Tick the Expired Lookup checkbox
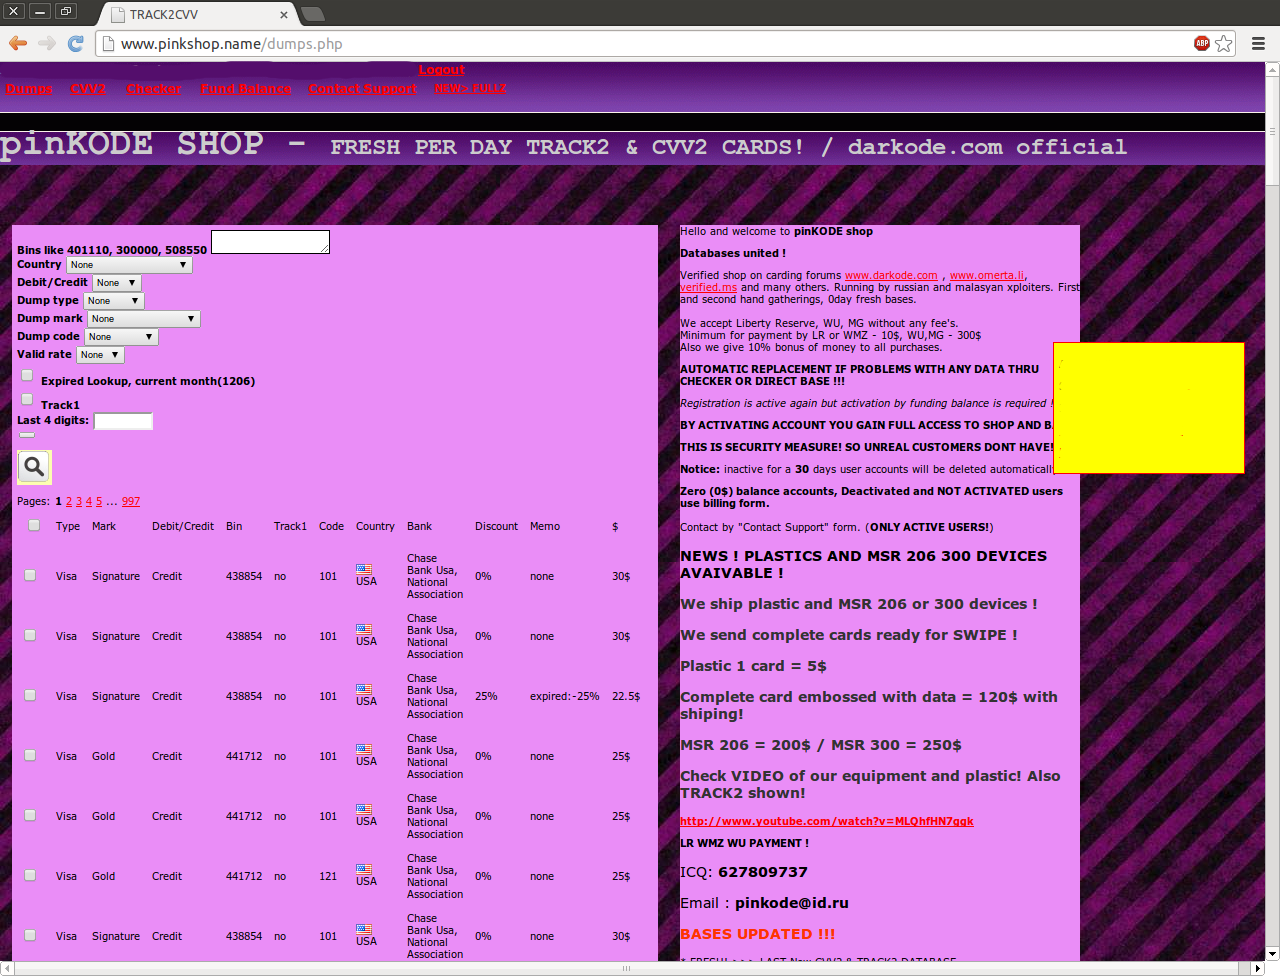 tap(28, 375)
